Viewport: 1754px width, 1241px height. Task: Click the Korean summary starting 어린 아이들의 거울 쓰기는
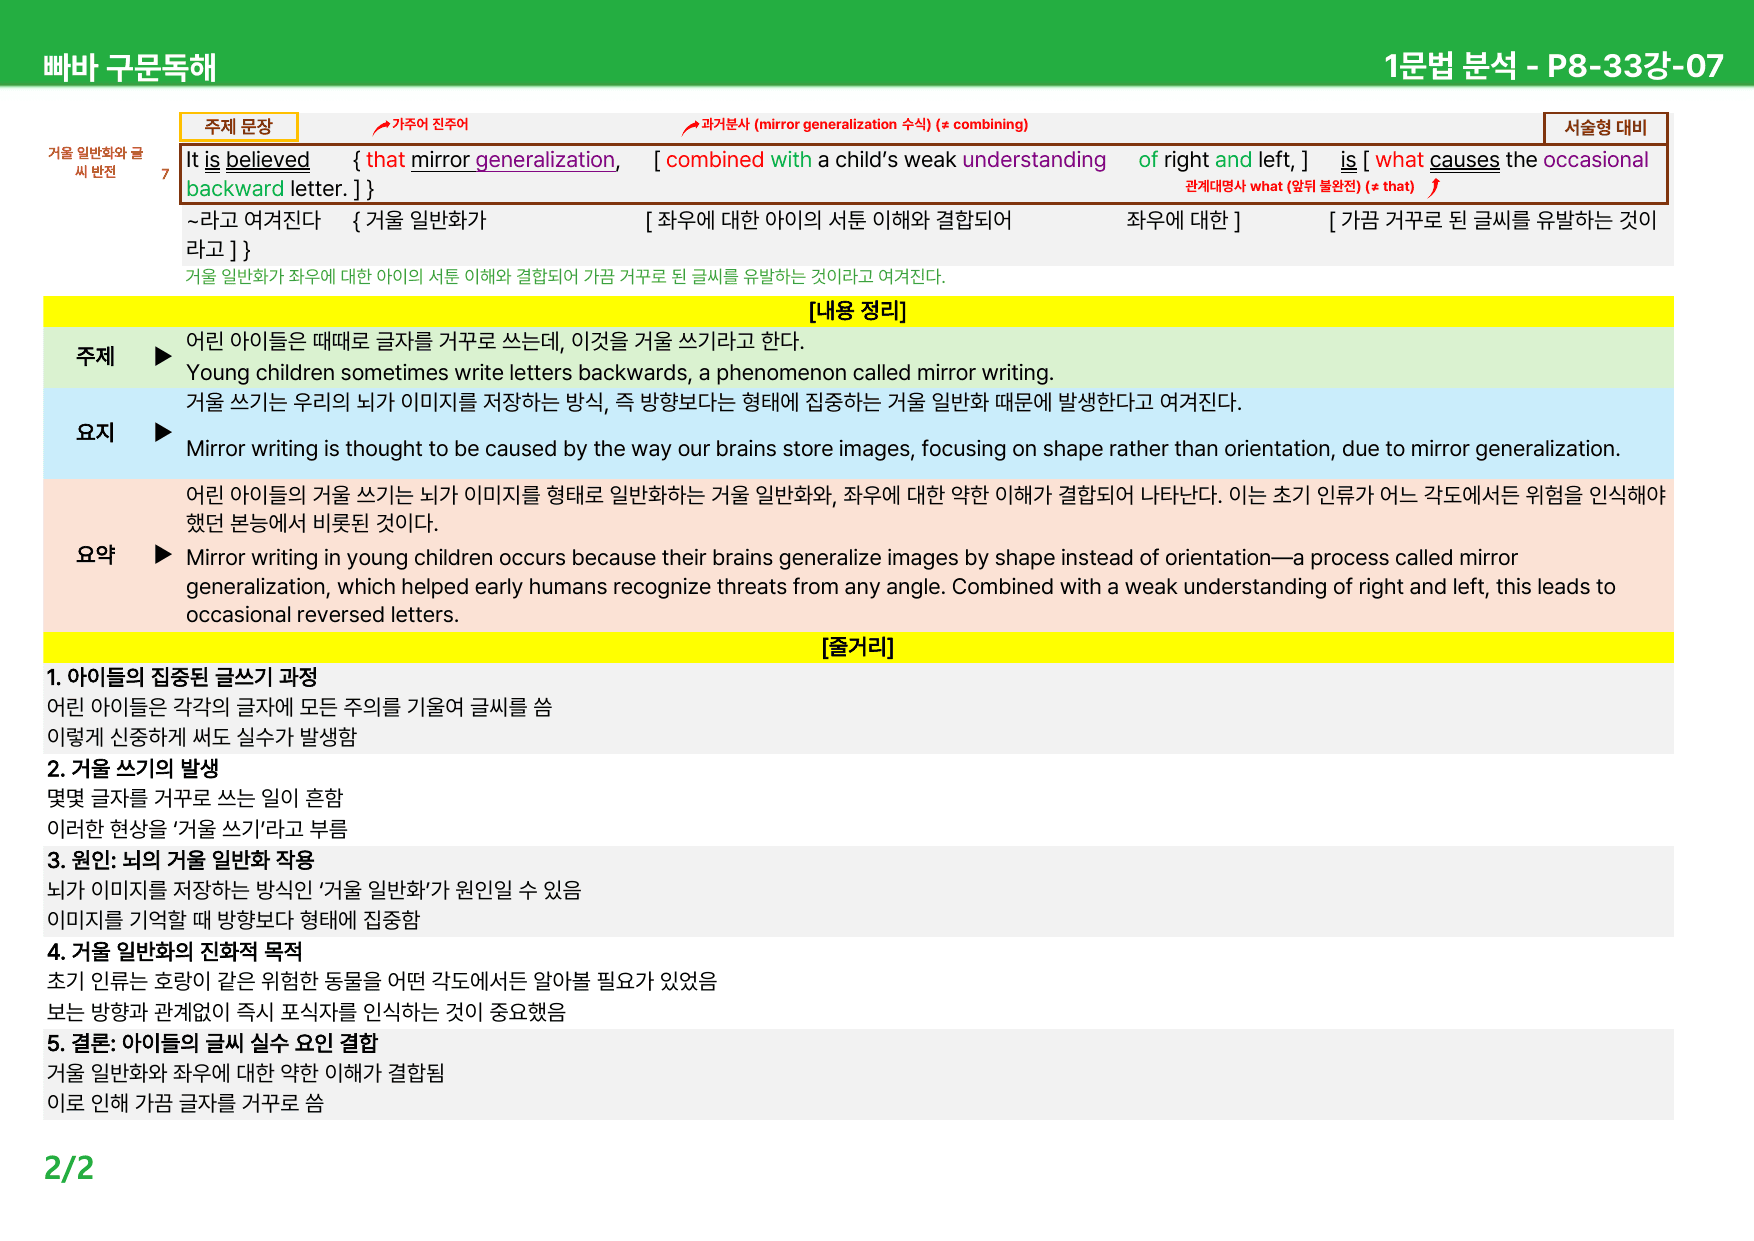pos(926,509)
